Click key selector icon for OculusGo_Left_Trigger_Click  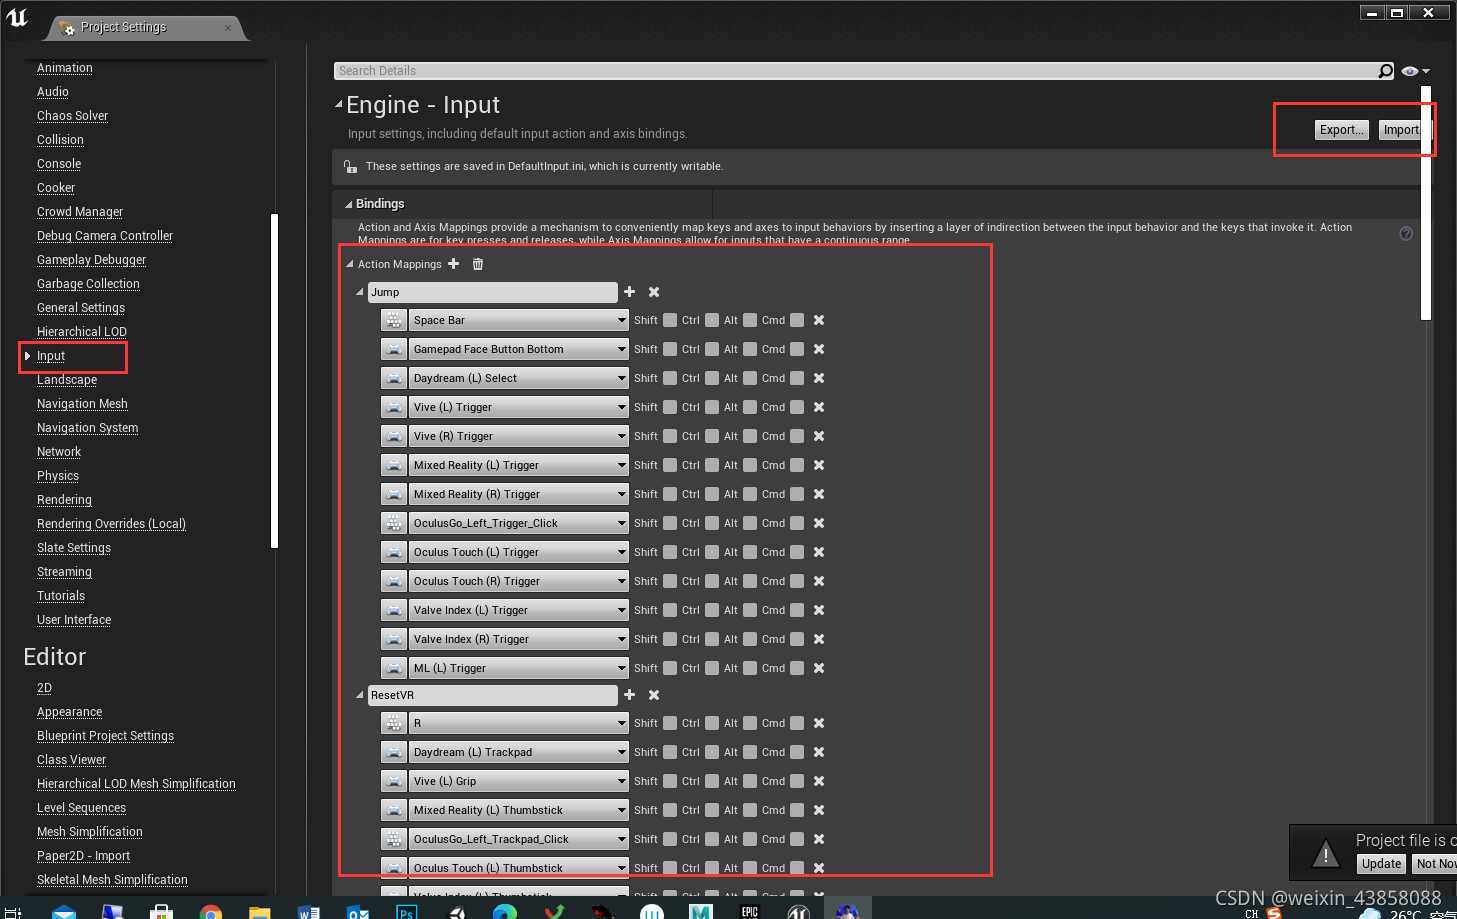tap(394, 523)
